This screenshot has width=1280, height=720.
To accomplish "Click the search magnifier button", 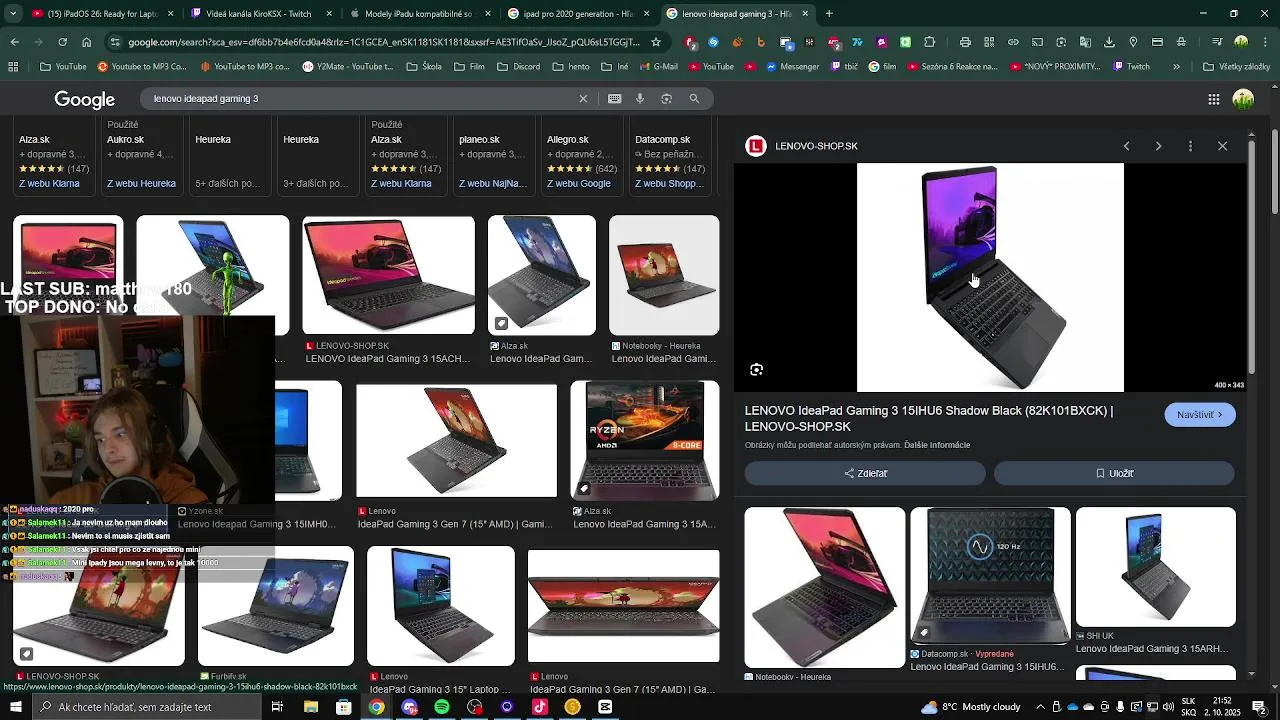I will (694, 99).
